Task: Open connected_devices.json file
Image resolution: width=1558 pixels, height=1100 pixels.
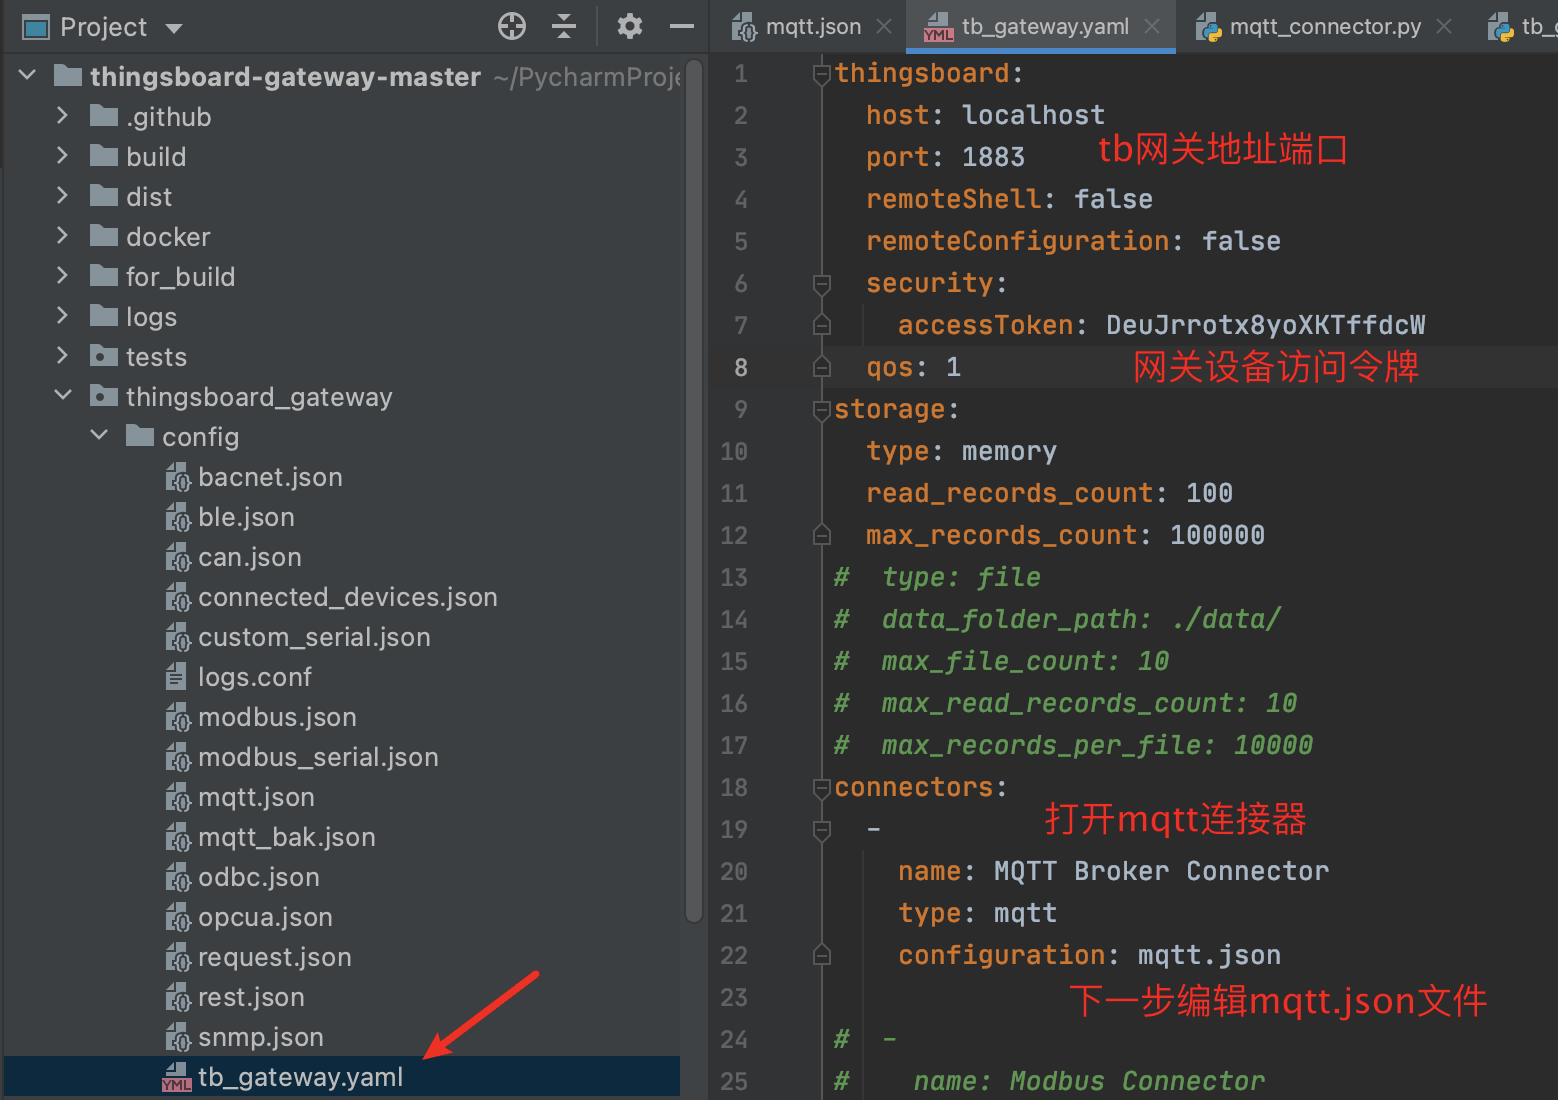Action: (x=347, y=597)
